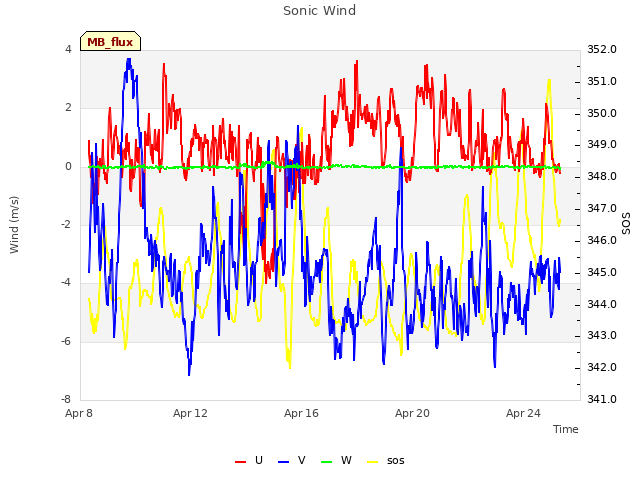Click the MB_flux label box
Image resolution: width=640 pixels, height=480 pixels.
110,41
